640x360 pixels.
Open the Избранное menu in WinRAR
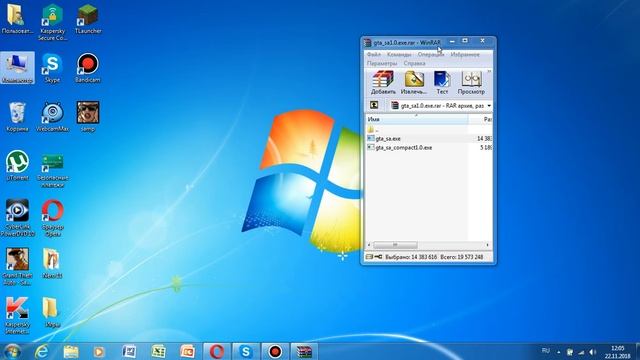coord(465,54)
